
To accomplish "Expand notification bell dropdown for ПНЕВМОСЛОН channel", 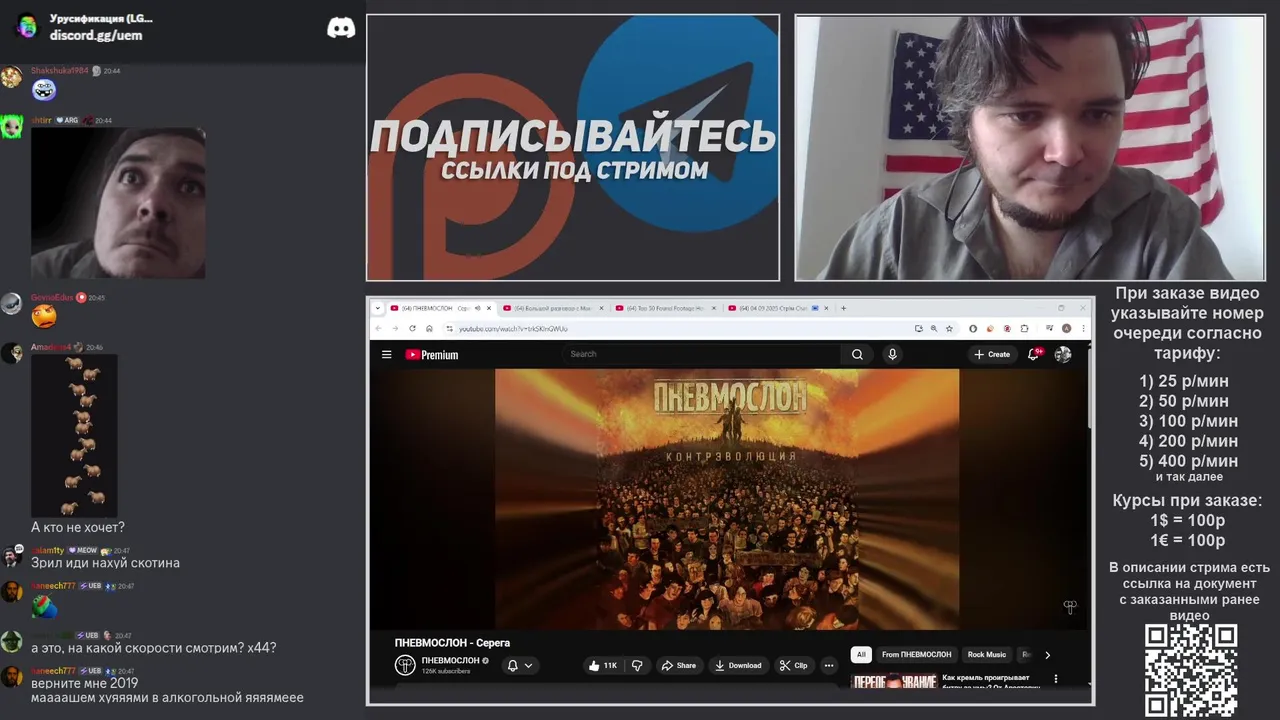I will pos(528,665).
